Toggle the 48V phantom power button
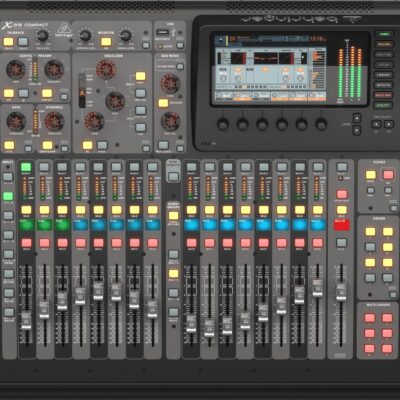The image size is (400, 400). [9, 93]
